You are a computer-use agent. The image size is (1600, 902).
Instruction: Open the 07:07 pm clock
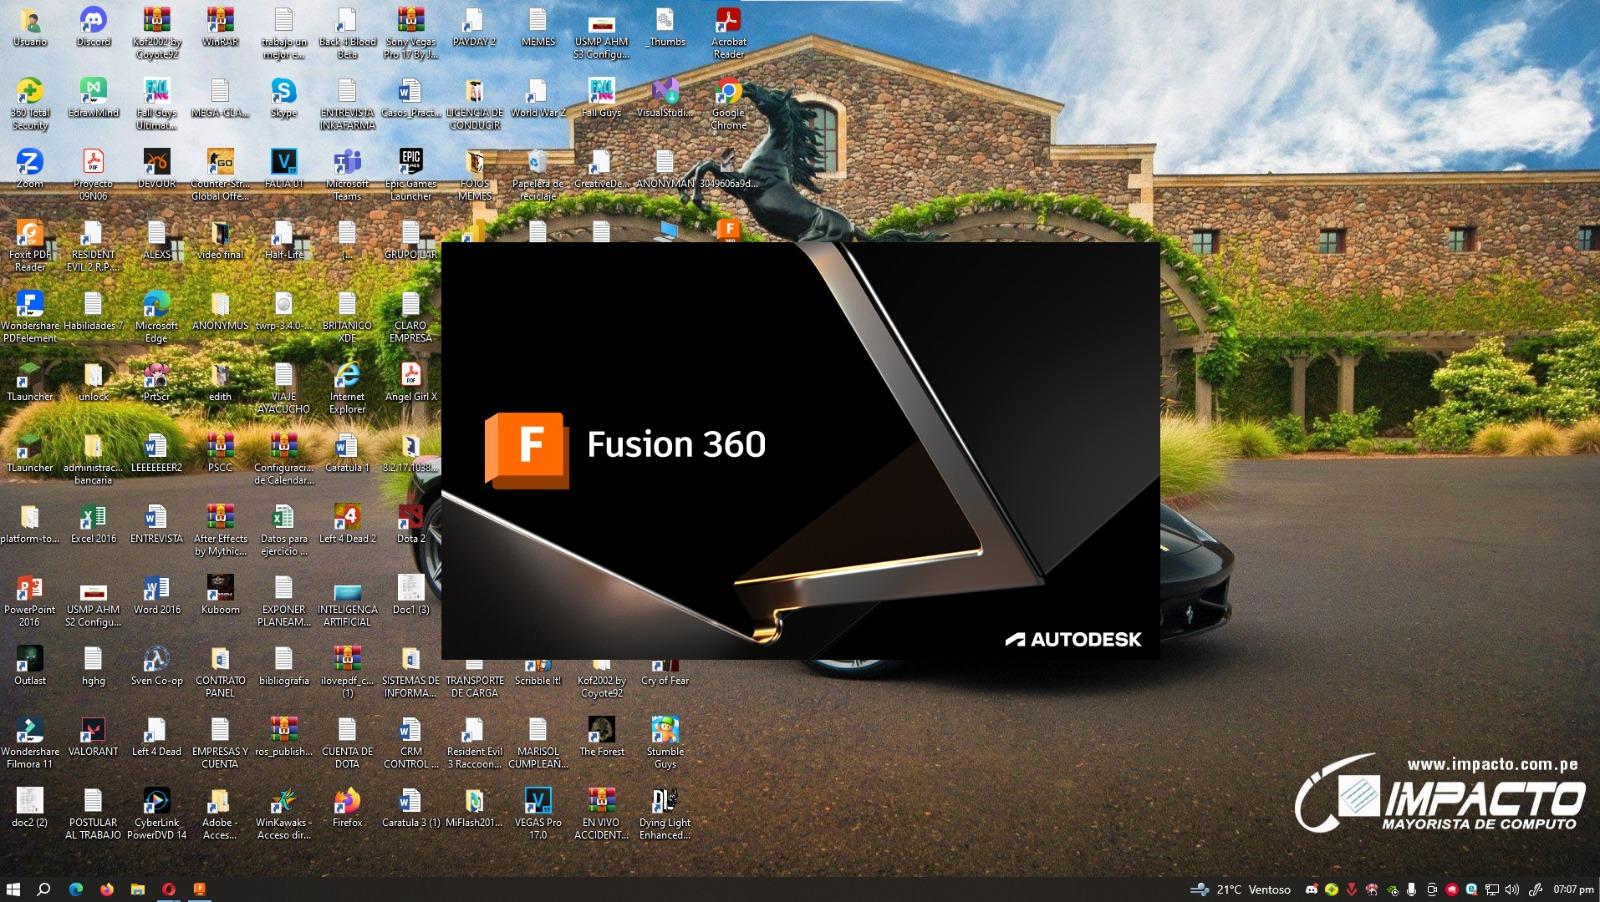pos(1573,889)
